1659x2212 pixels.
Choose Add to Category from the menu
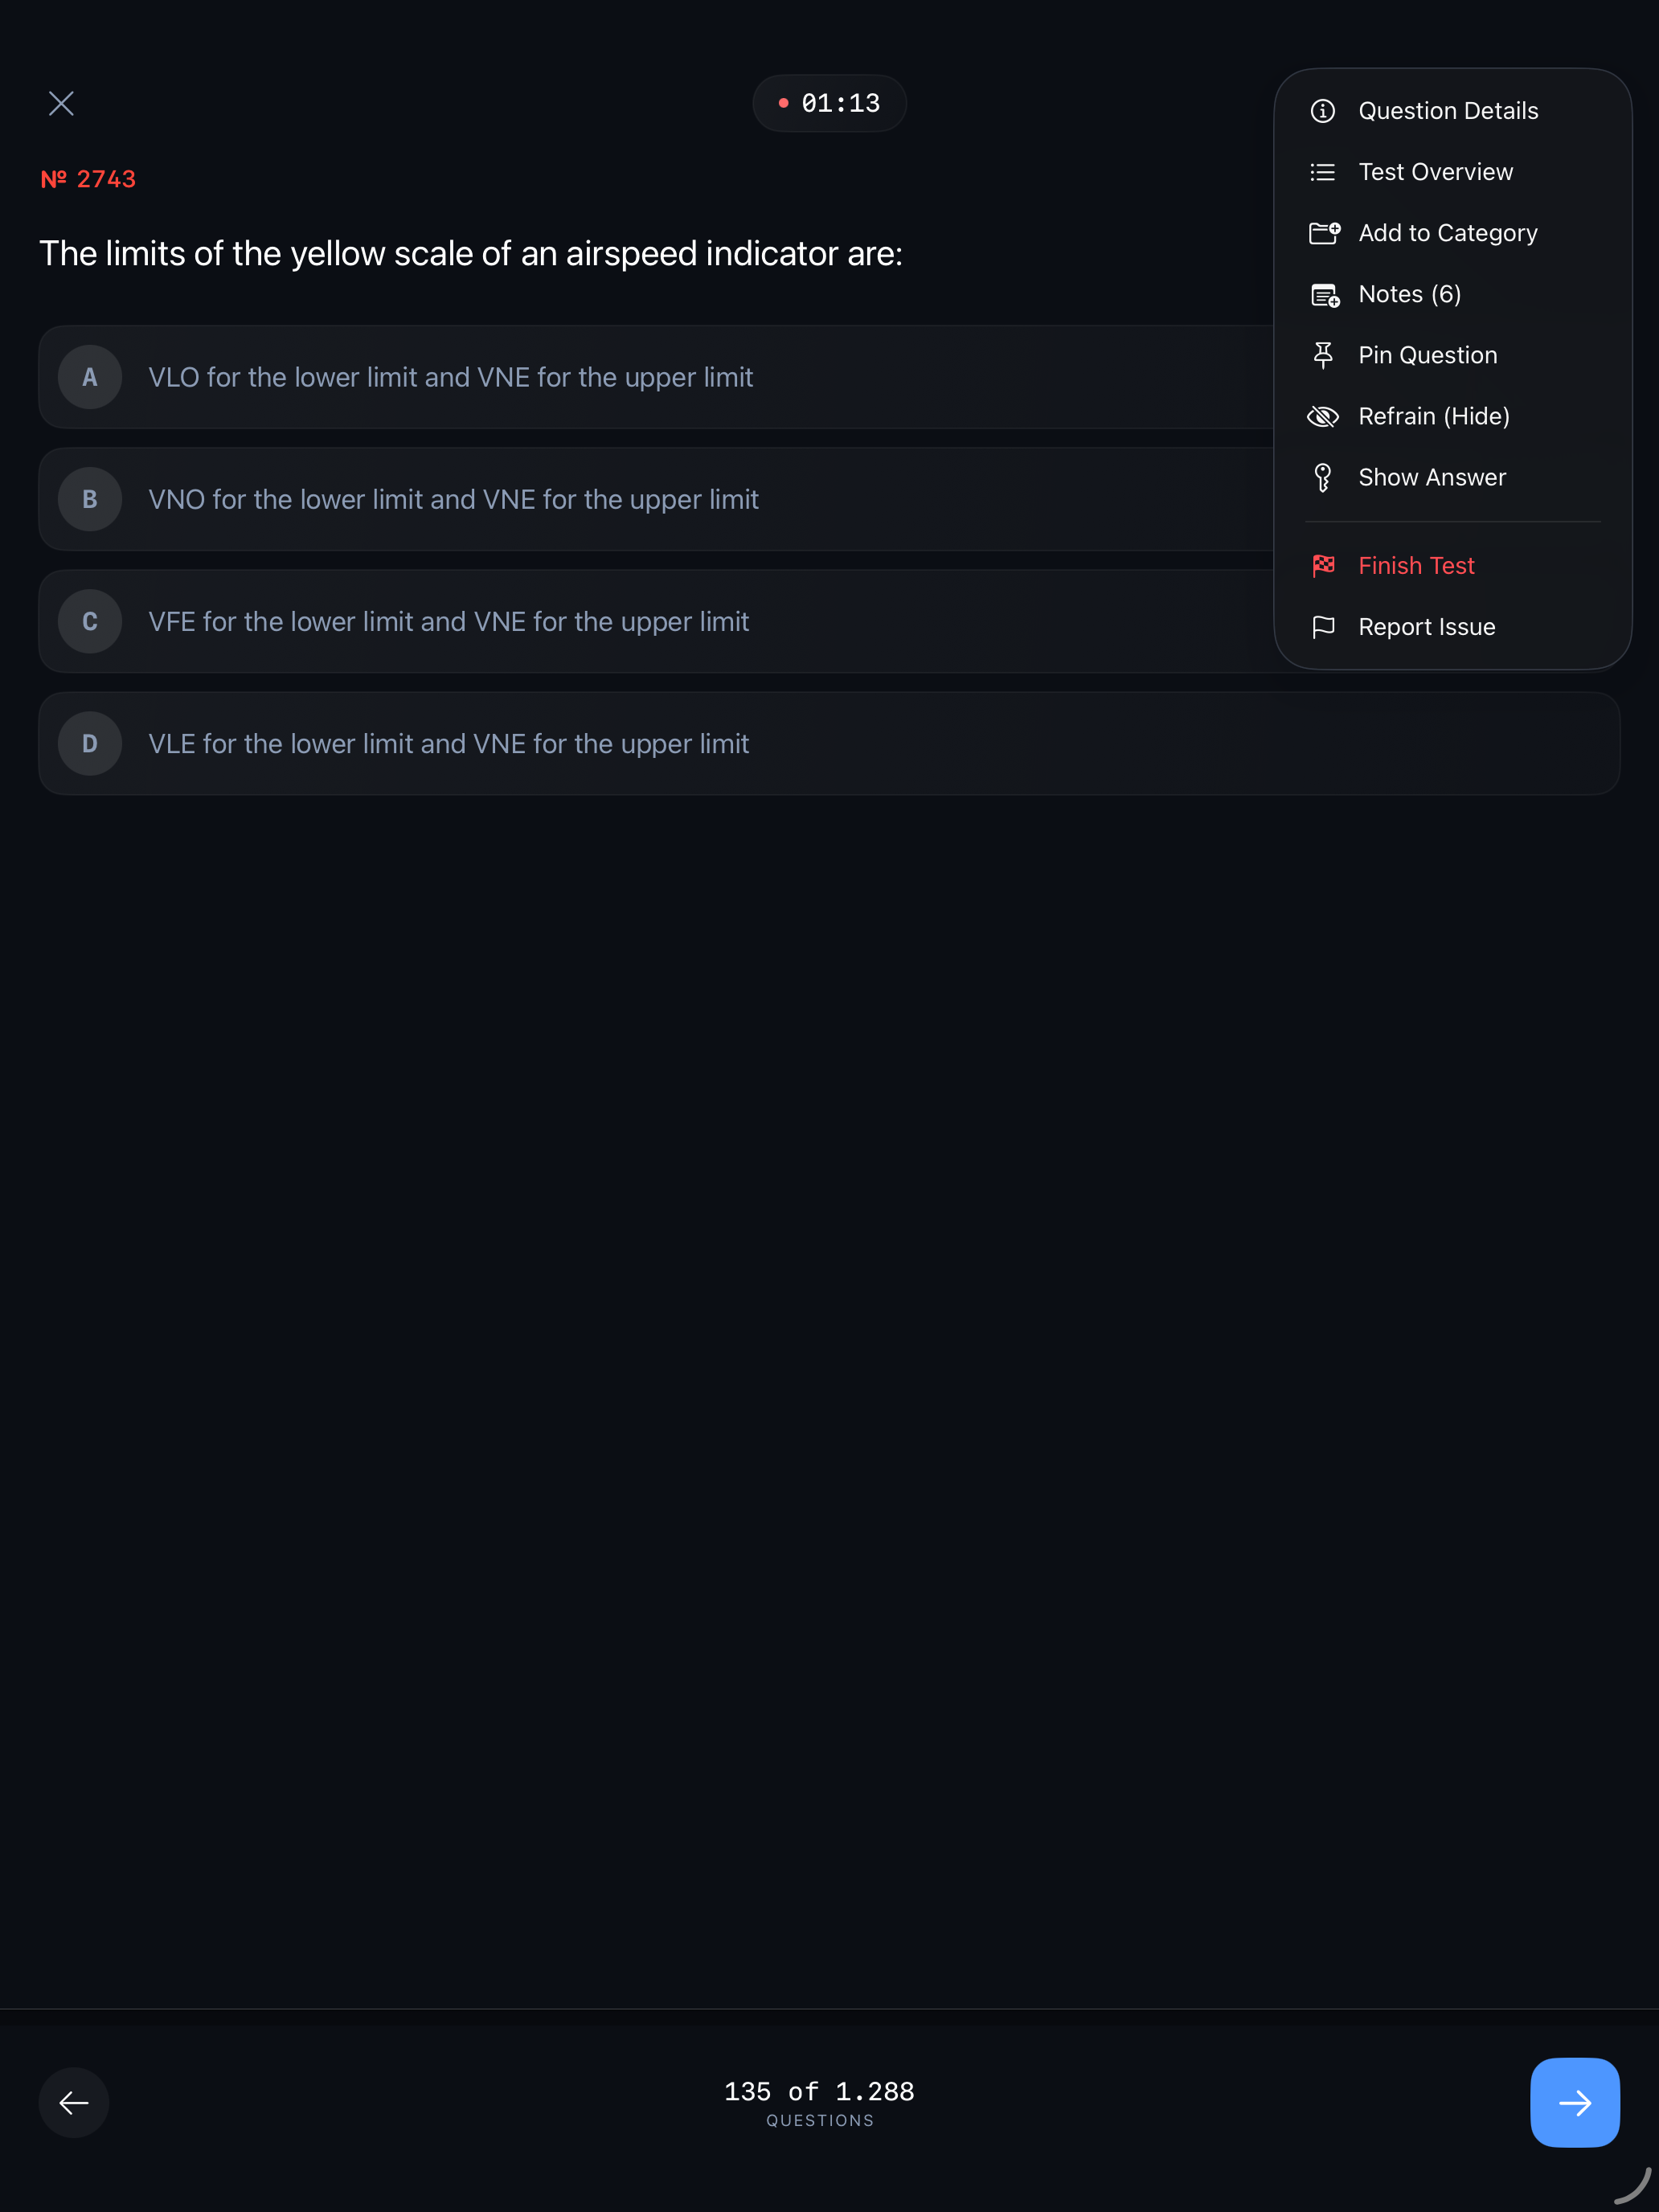pos(1447,232)
